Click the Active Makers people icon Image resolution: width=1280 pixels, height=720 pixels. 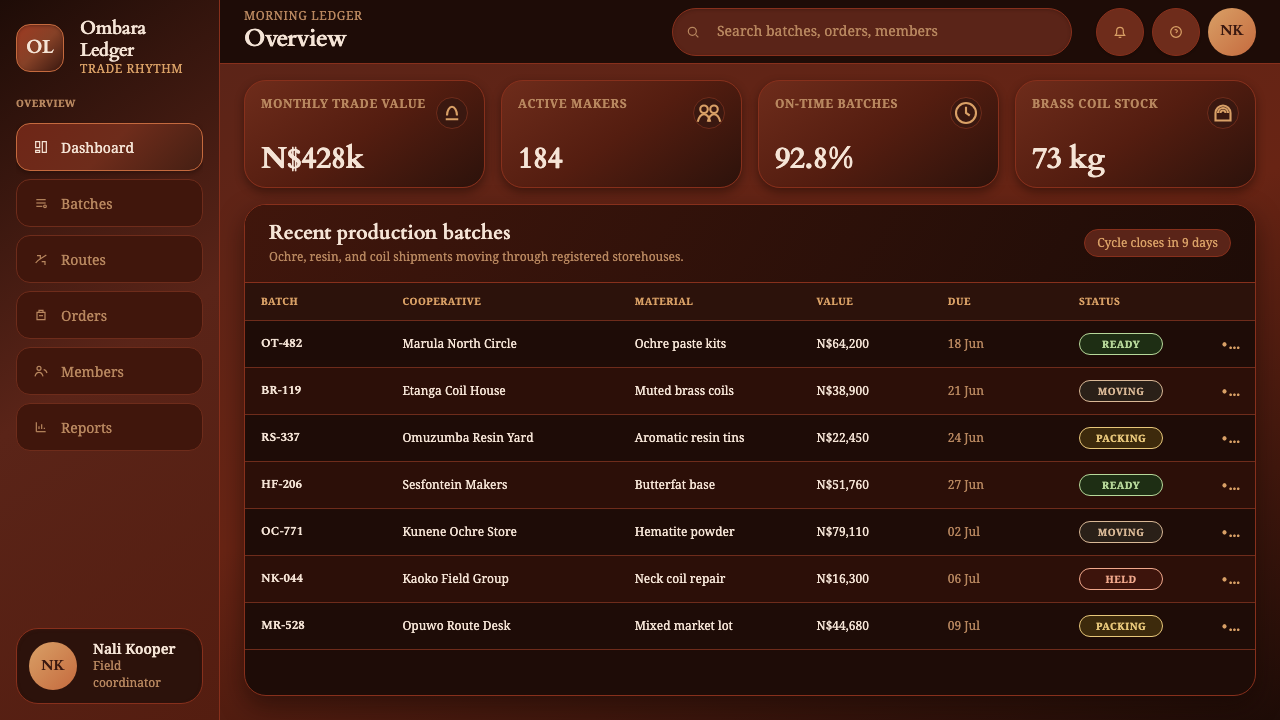click(x=709, y=113)
